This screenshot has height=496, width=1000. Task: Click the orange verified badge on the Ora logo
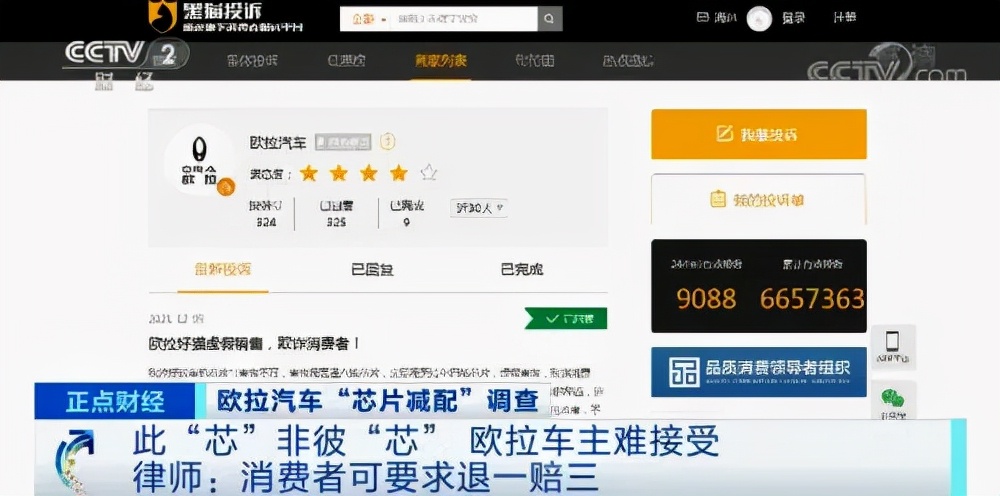click(x=226, y=187)
